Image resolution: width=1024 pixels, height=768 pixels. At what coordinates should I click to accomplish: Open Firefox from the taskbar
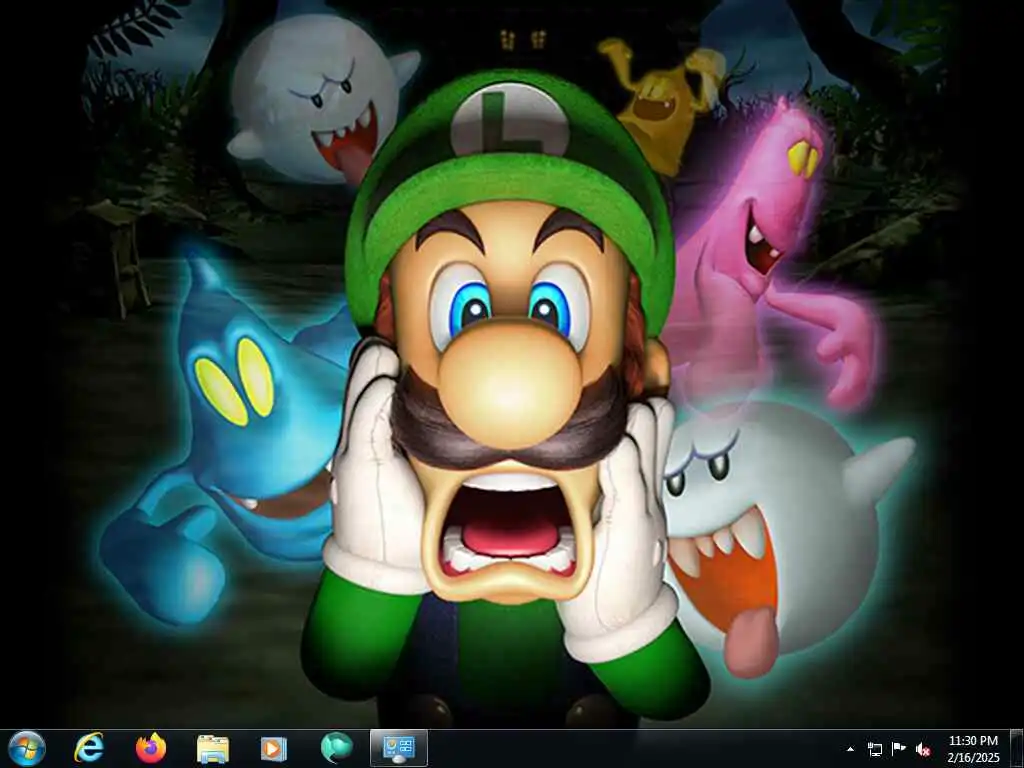[151, 748]
